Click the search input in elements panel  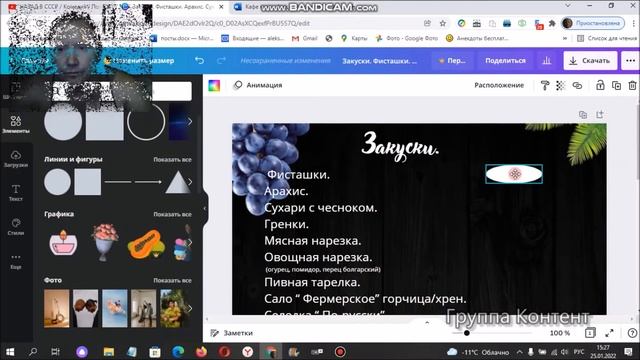point(118,91)
